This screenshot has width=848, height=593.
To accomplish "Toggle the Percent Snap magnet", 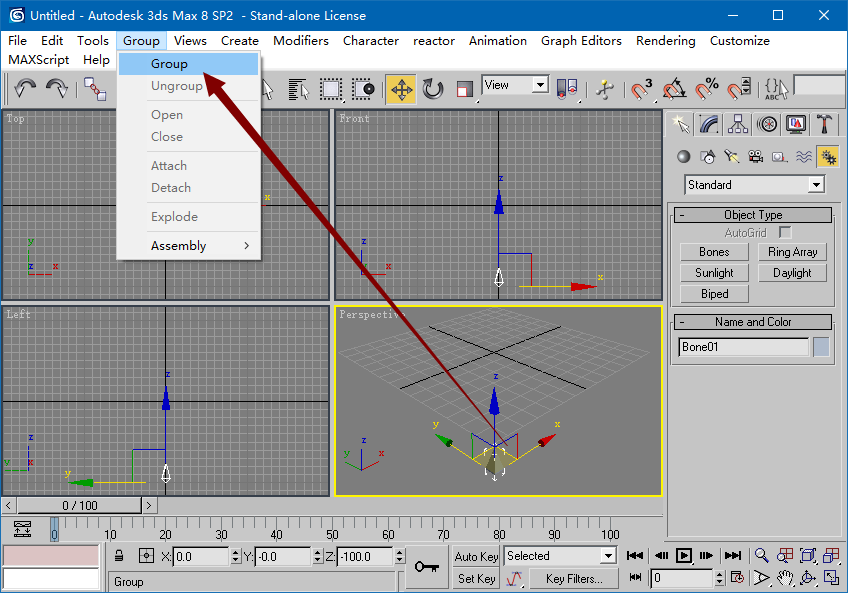I will coord(707,89).
